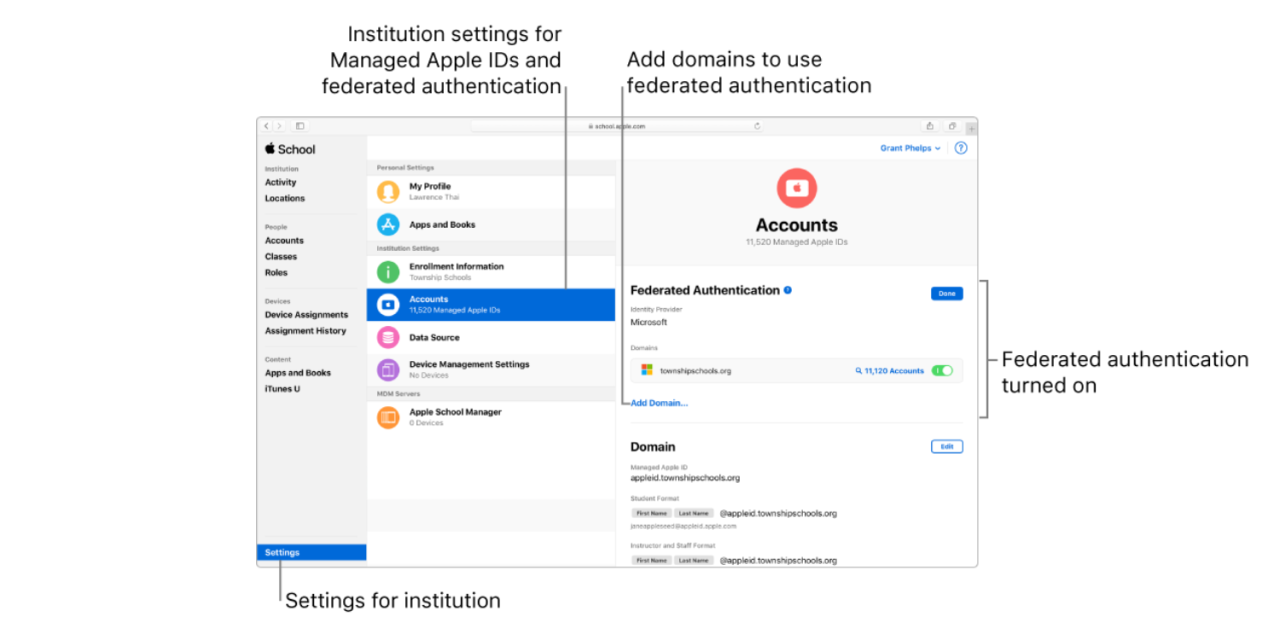Click Settings at the sidebar bottom
The image size is (1280, 640).
click(x=281, y=551)
